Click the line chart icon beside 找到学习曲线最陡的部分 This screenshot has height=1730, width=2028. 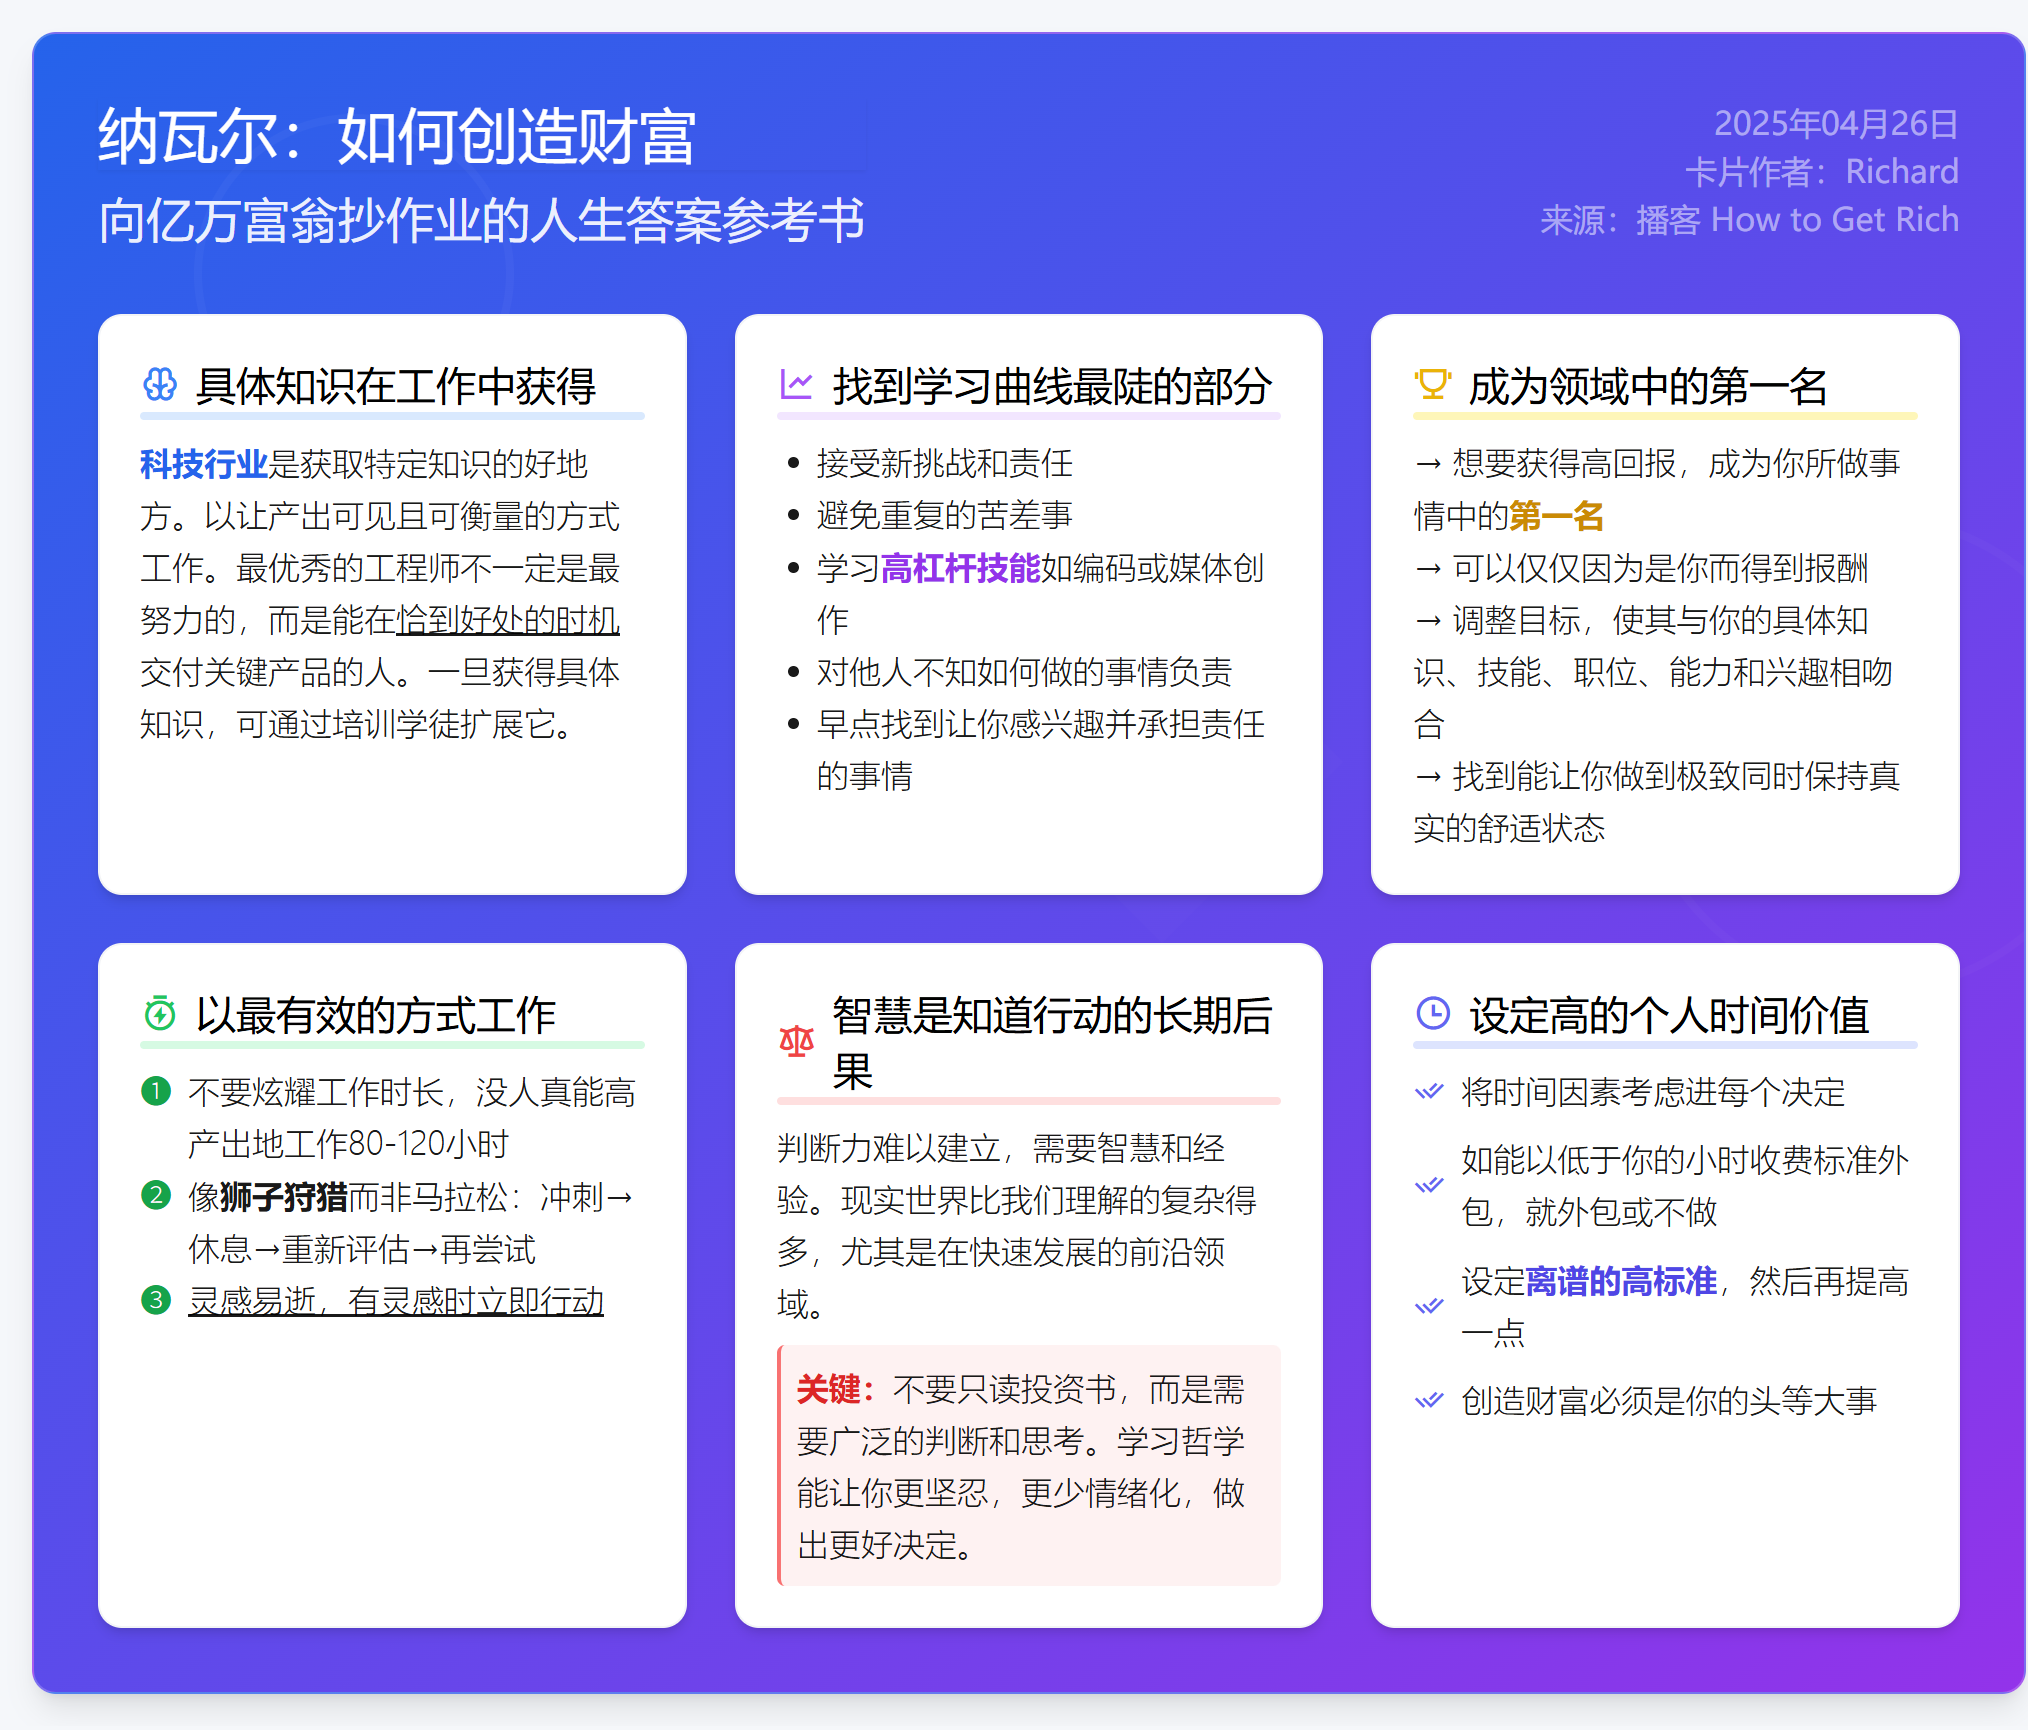[796, 384]
